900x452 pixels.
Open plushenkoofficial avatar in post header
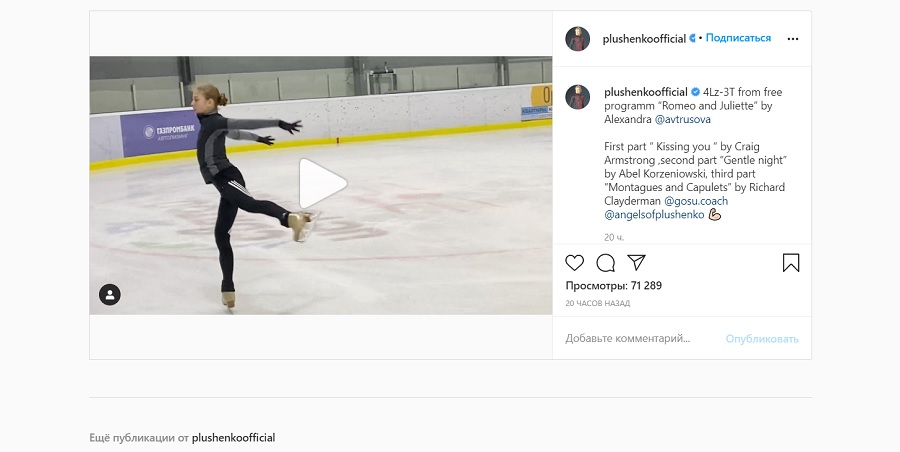point(577,39)
